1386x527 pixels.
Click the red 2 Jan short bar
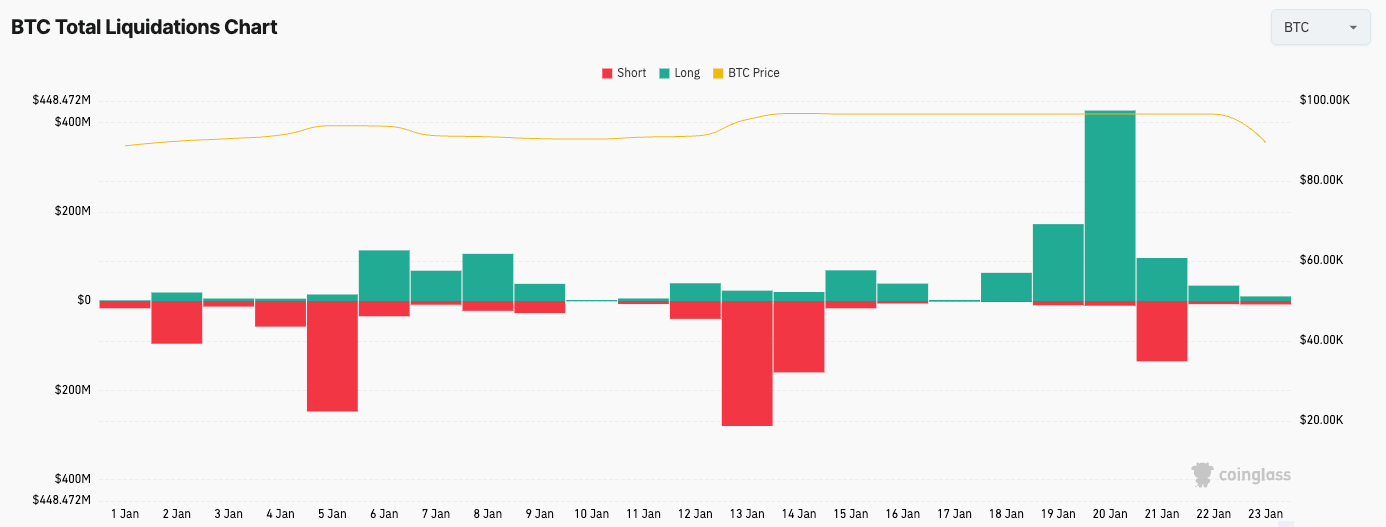(177, 322)
